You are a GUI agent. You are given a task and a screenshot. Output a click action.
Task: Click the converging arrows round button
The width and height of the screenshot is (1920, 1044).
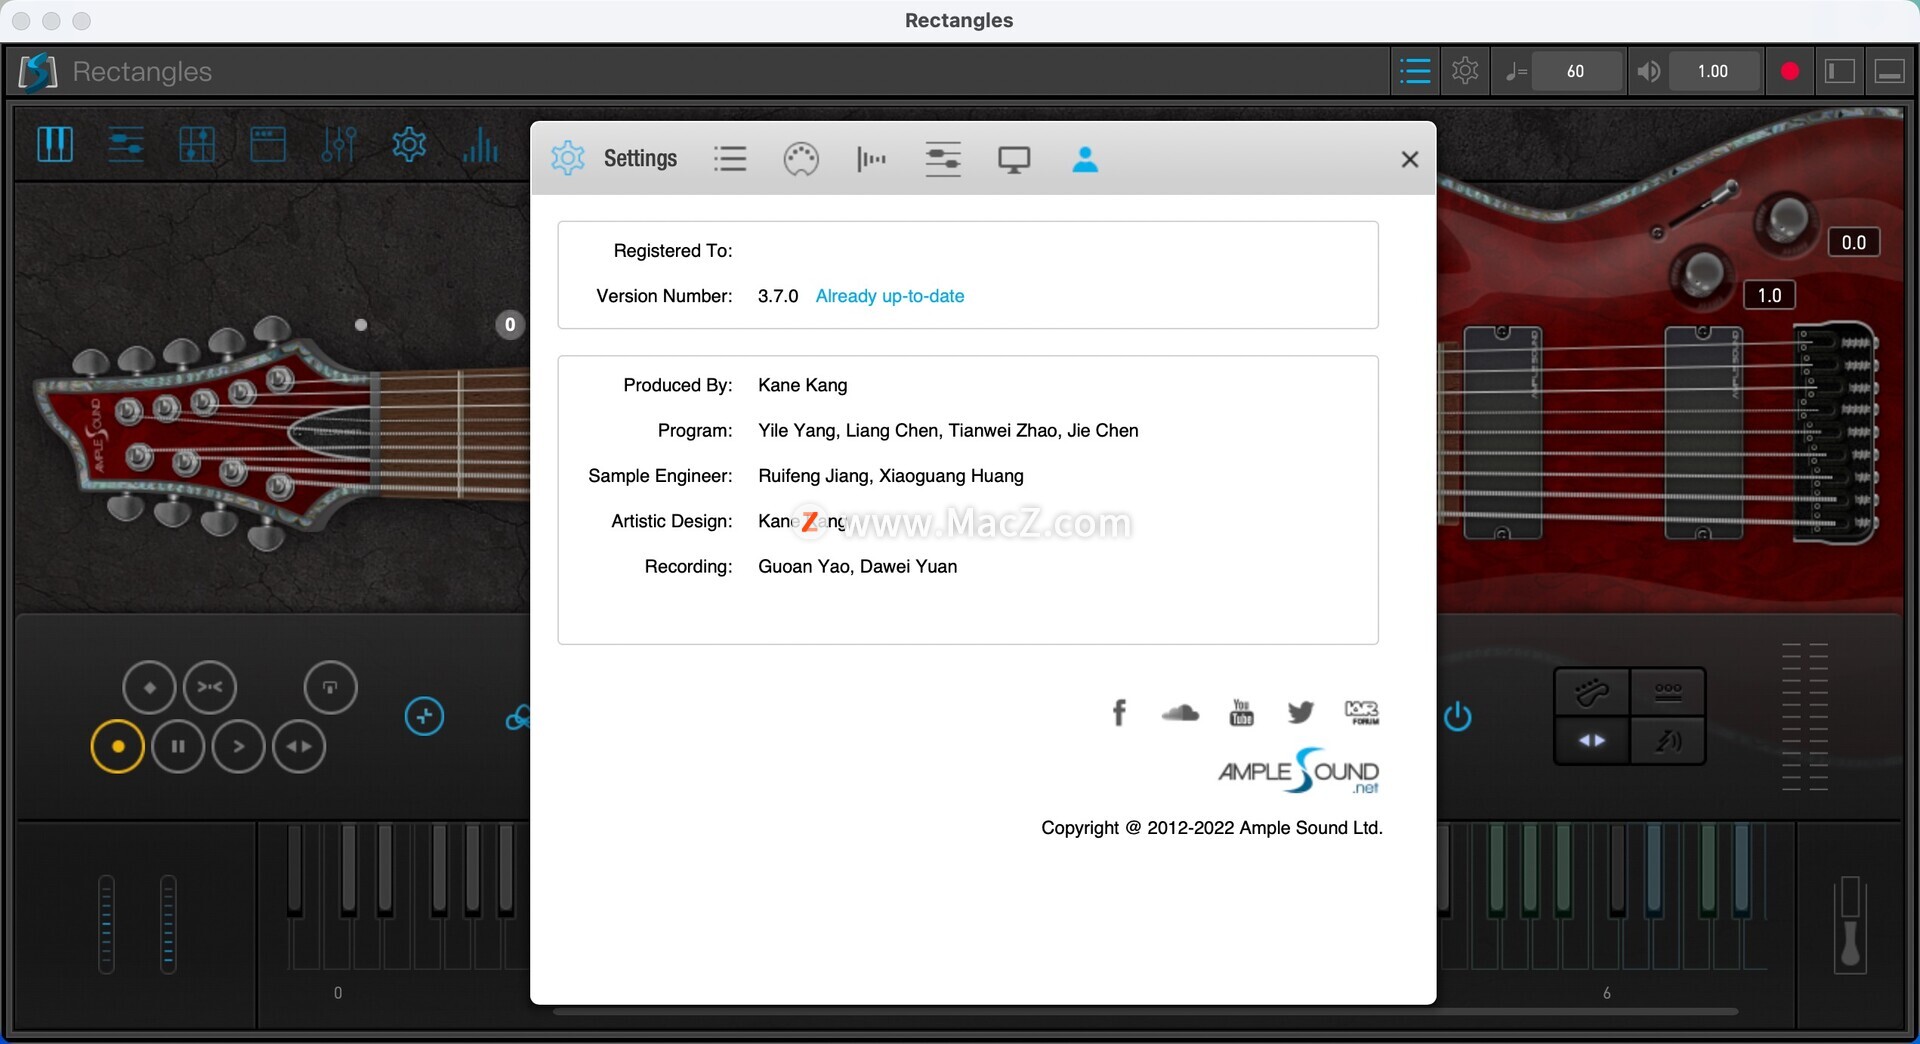[210, 688]
